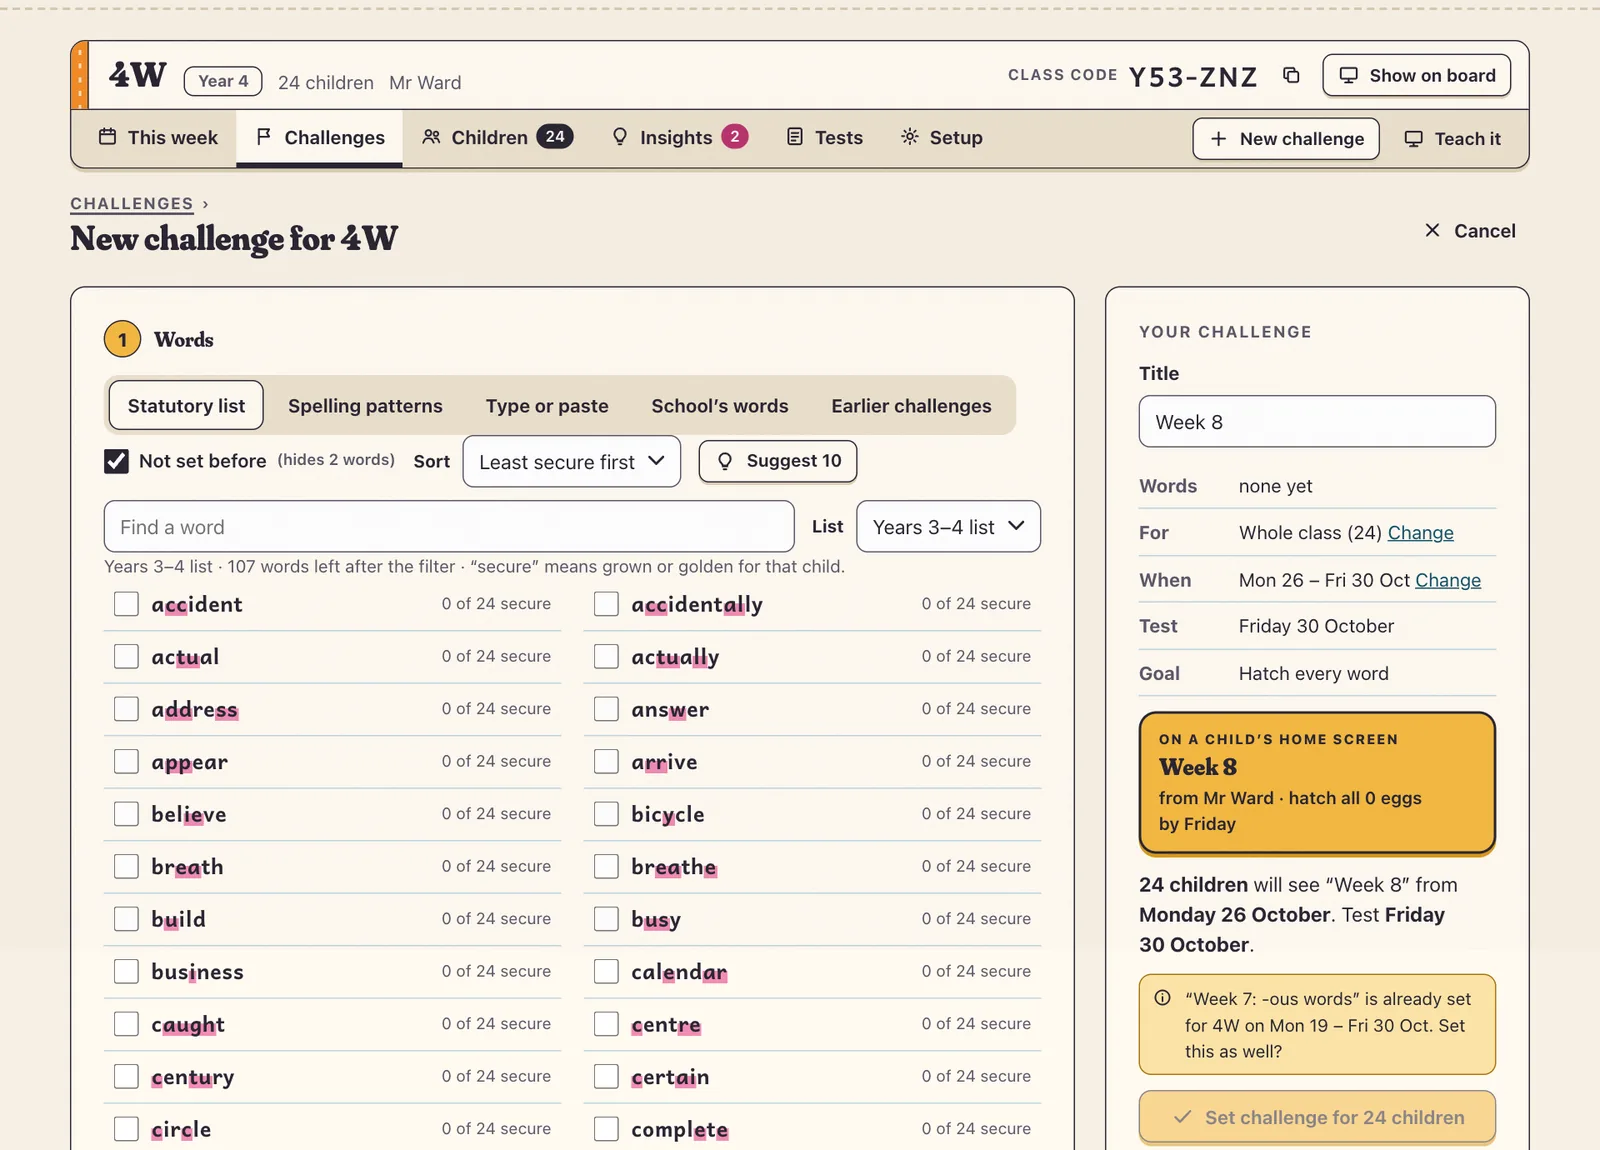The image size is (1600, 1150).
Task: Click the people icon beside Children
Action: [x=431, y=137]
